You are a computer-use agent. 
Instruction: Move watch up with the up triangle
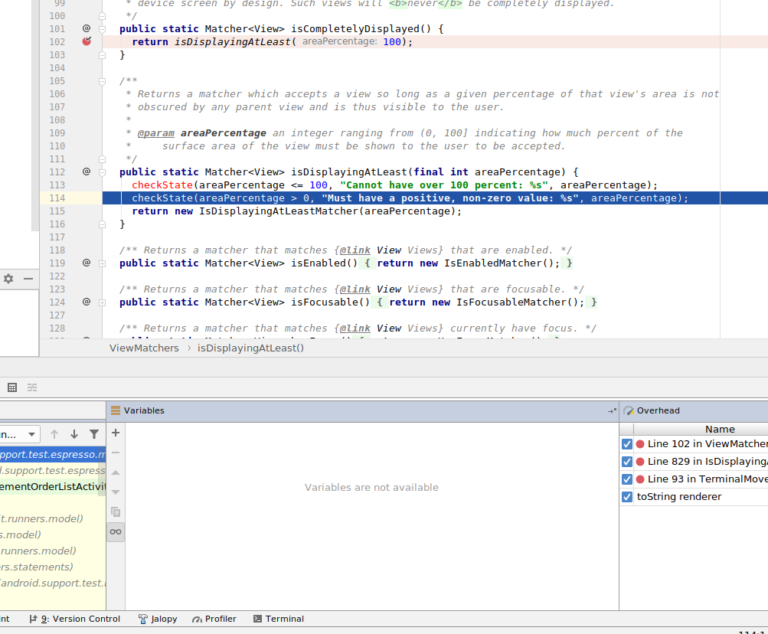(116, 472)
